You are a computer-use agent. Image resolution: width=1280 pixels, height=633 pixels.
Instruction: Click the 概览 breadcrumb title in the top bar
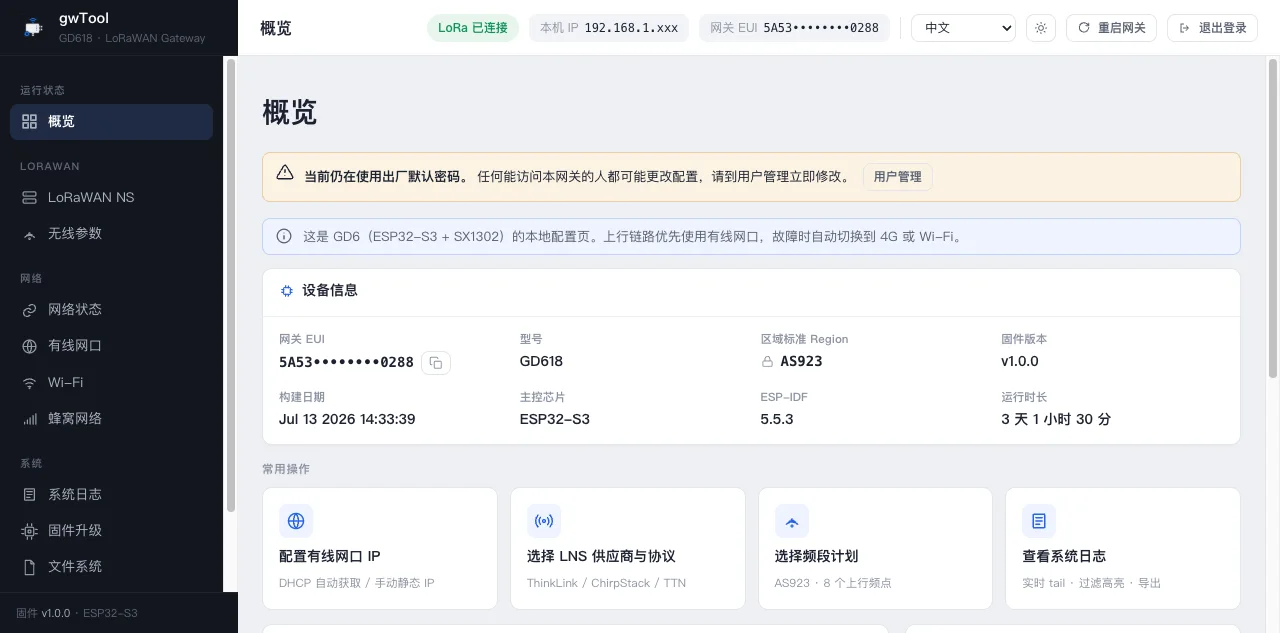(x=276, y=28)
